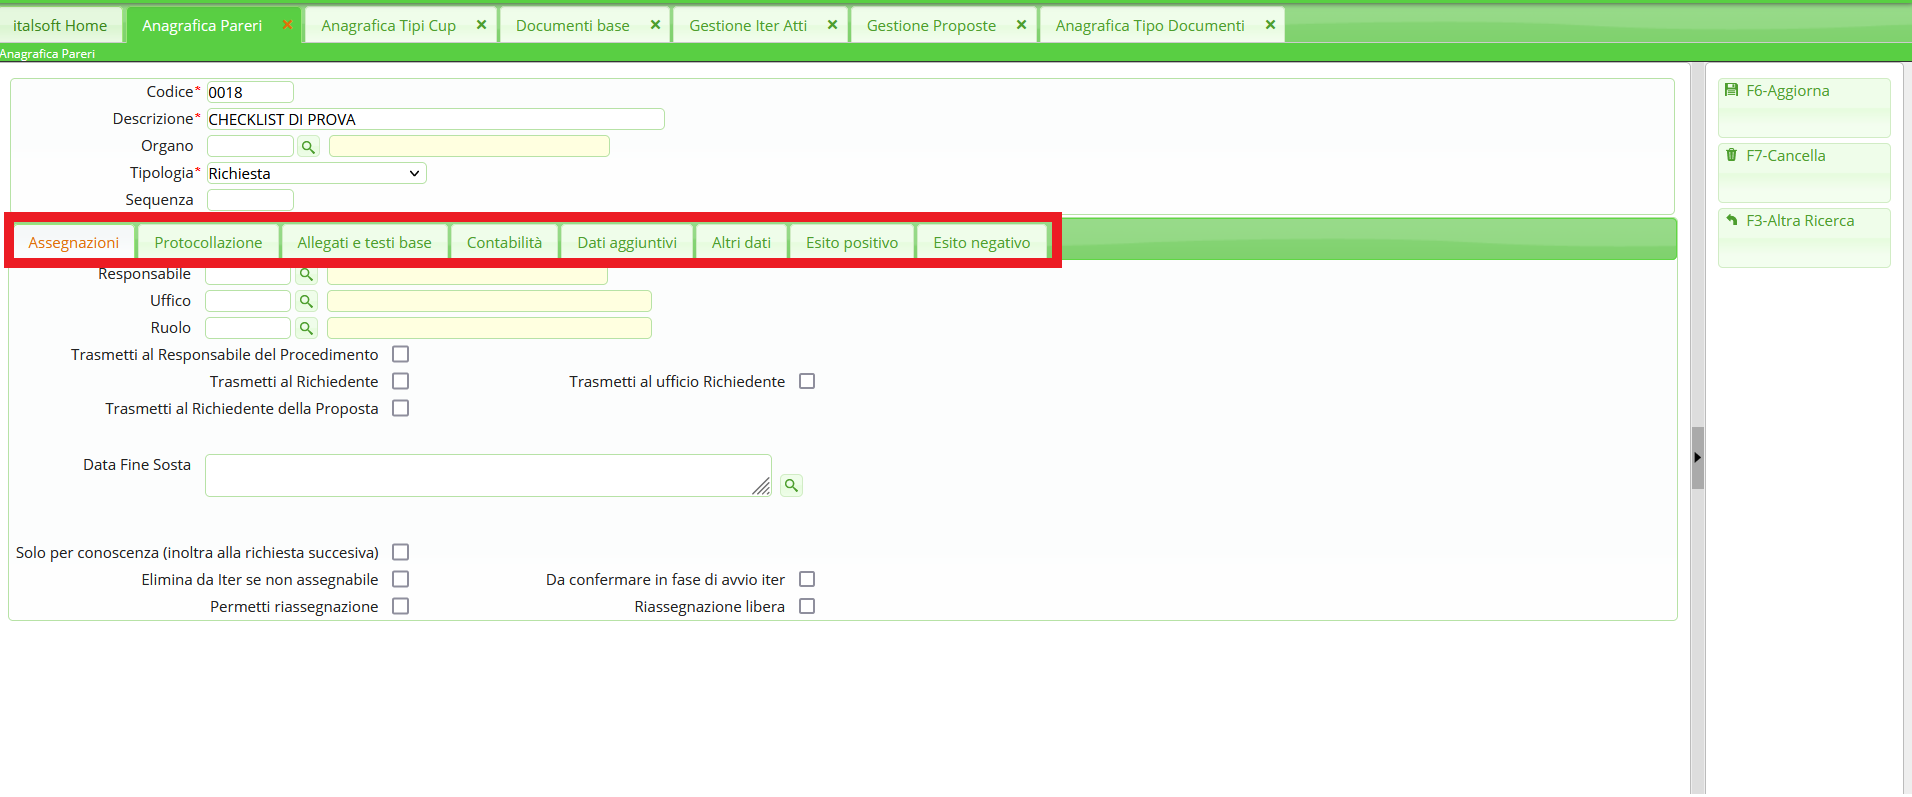Click the Sequenza input field

point(250,200)
